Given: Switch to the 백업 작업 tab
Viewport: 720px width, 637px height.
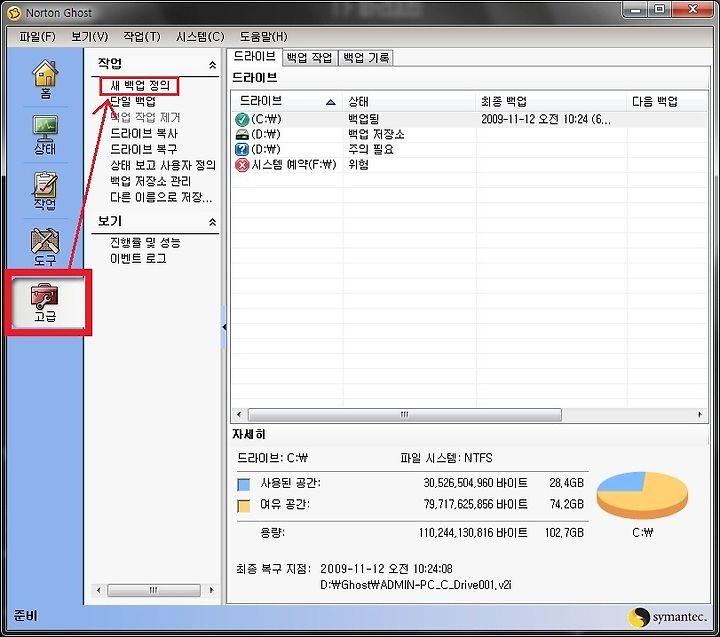Looking at the screenshot, I should (309, 58).
